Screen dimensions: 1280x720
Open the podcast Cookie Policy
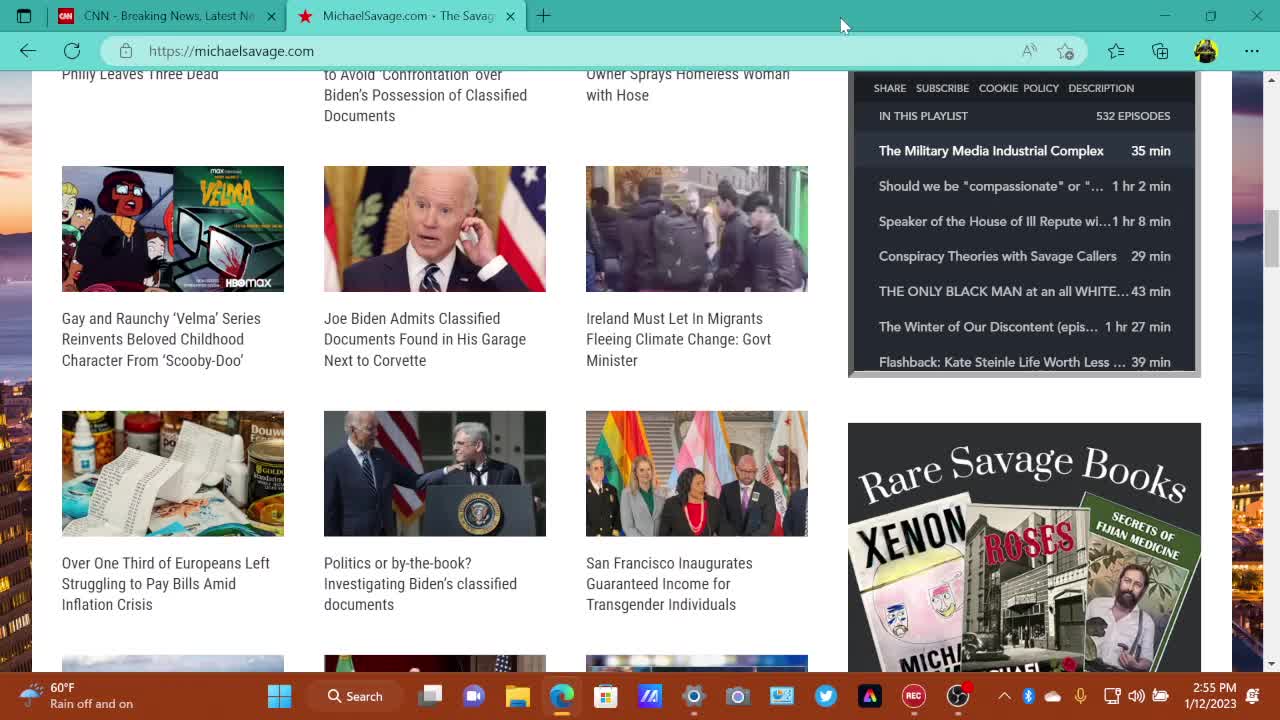tap(1018, 88)
